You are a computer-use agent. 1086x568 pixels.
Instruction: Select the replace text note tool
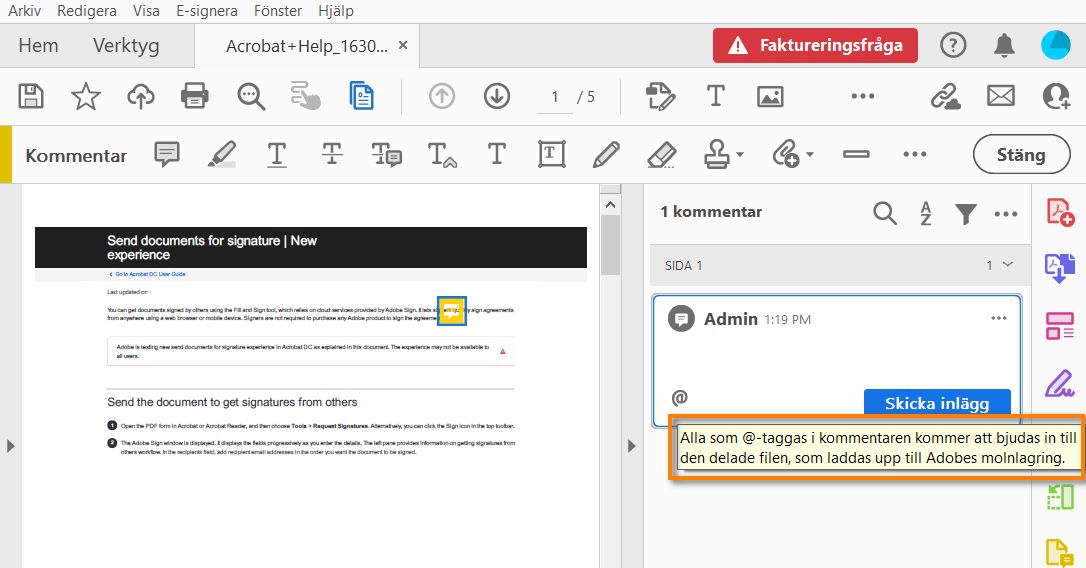click(386, 154)
